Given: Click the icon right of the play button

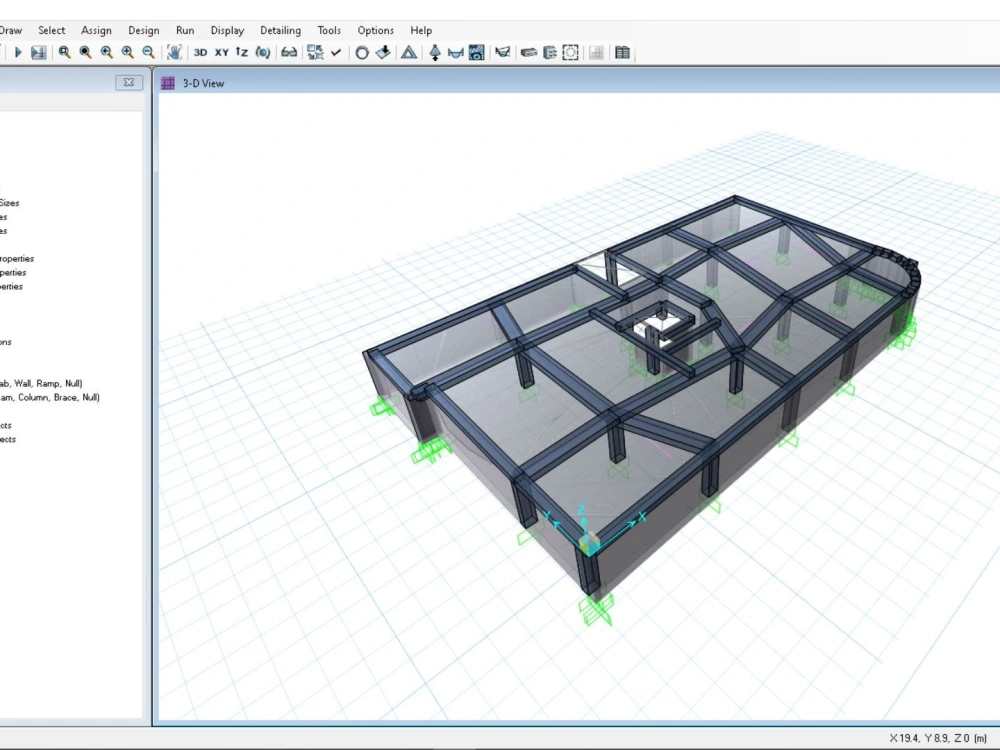Looking at the screenshot, I should (x=38, y=52).
